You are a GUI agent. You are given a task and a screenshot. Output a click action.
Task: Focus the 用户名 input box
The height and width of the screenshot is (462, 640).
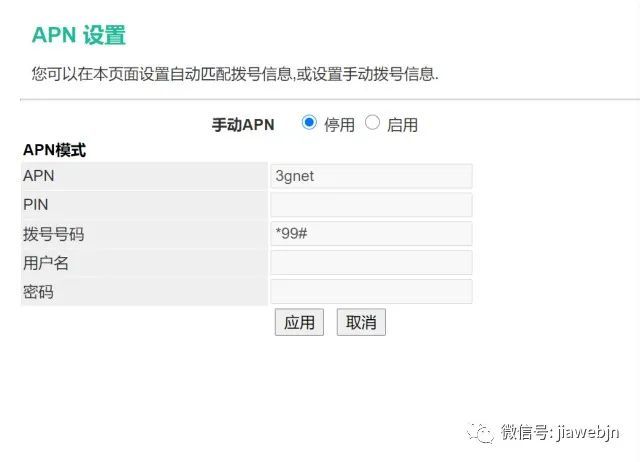pyautogui.click(x=371, y=263)
